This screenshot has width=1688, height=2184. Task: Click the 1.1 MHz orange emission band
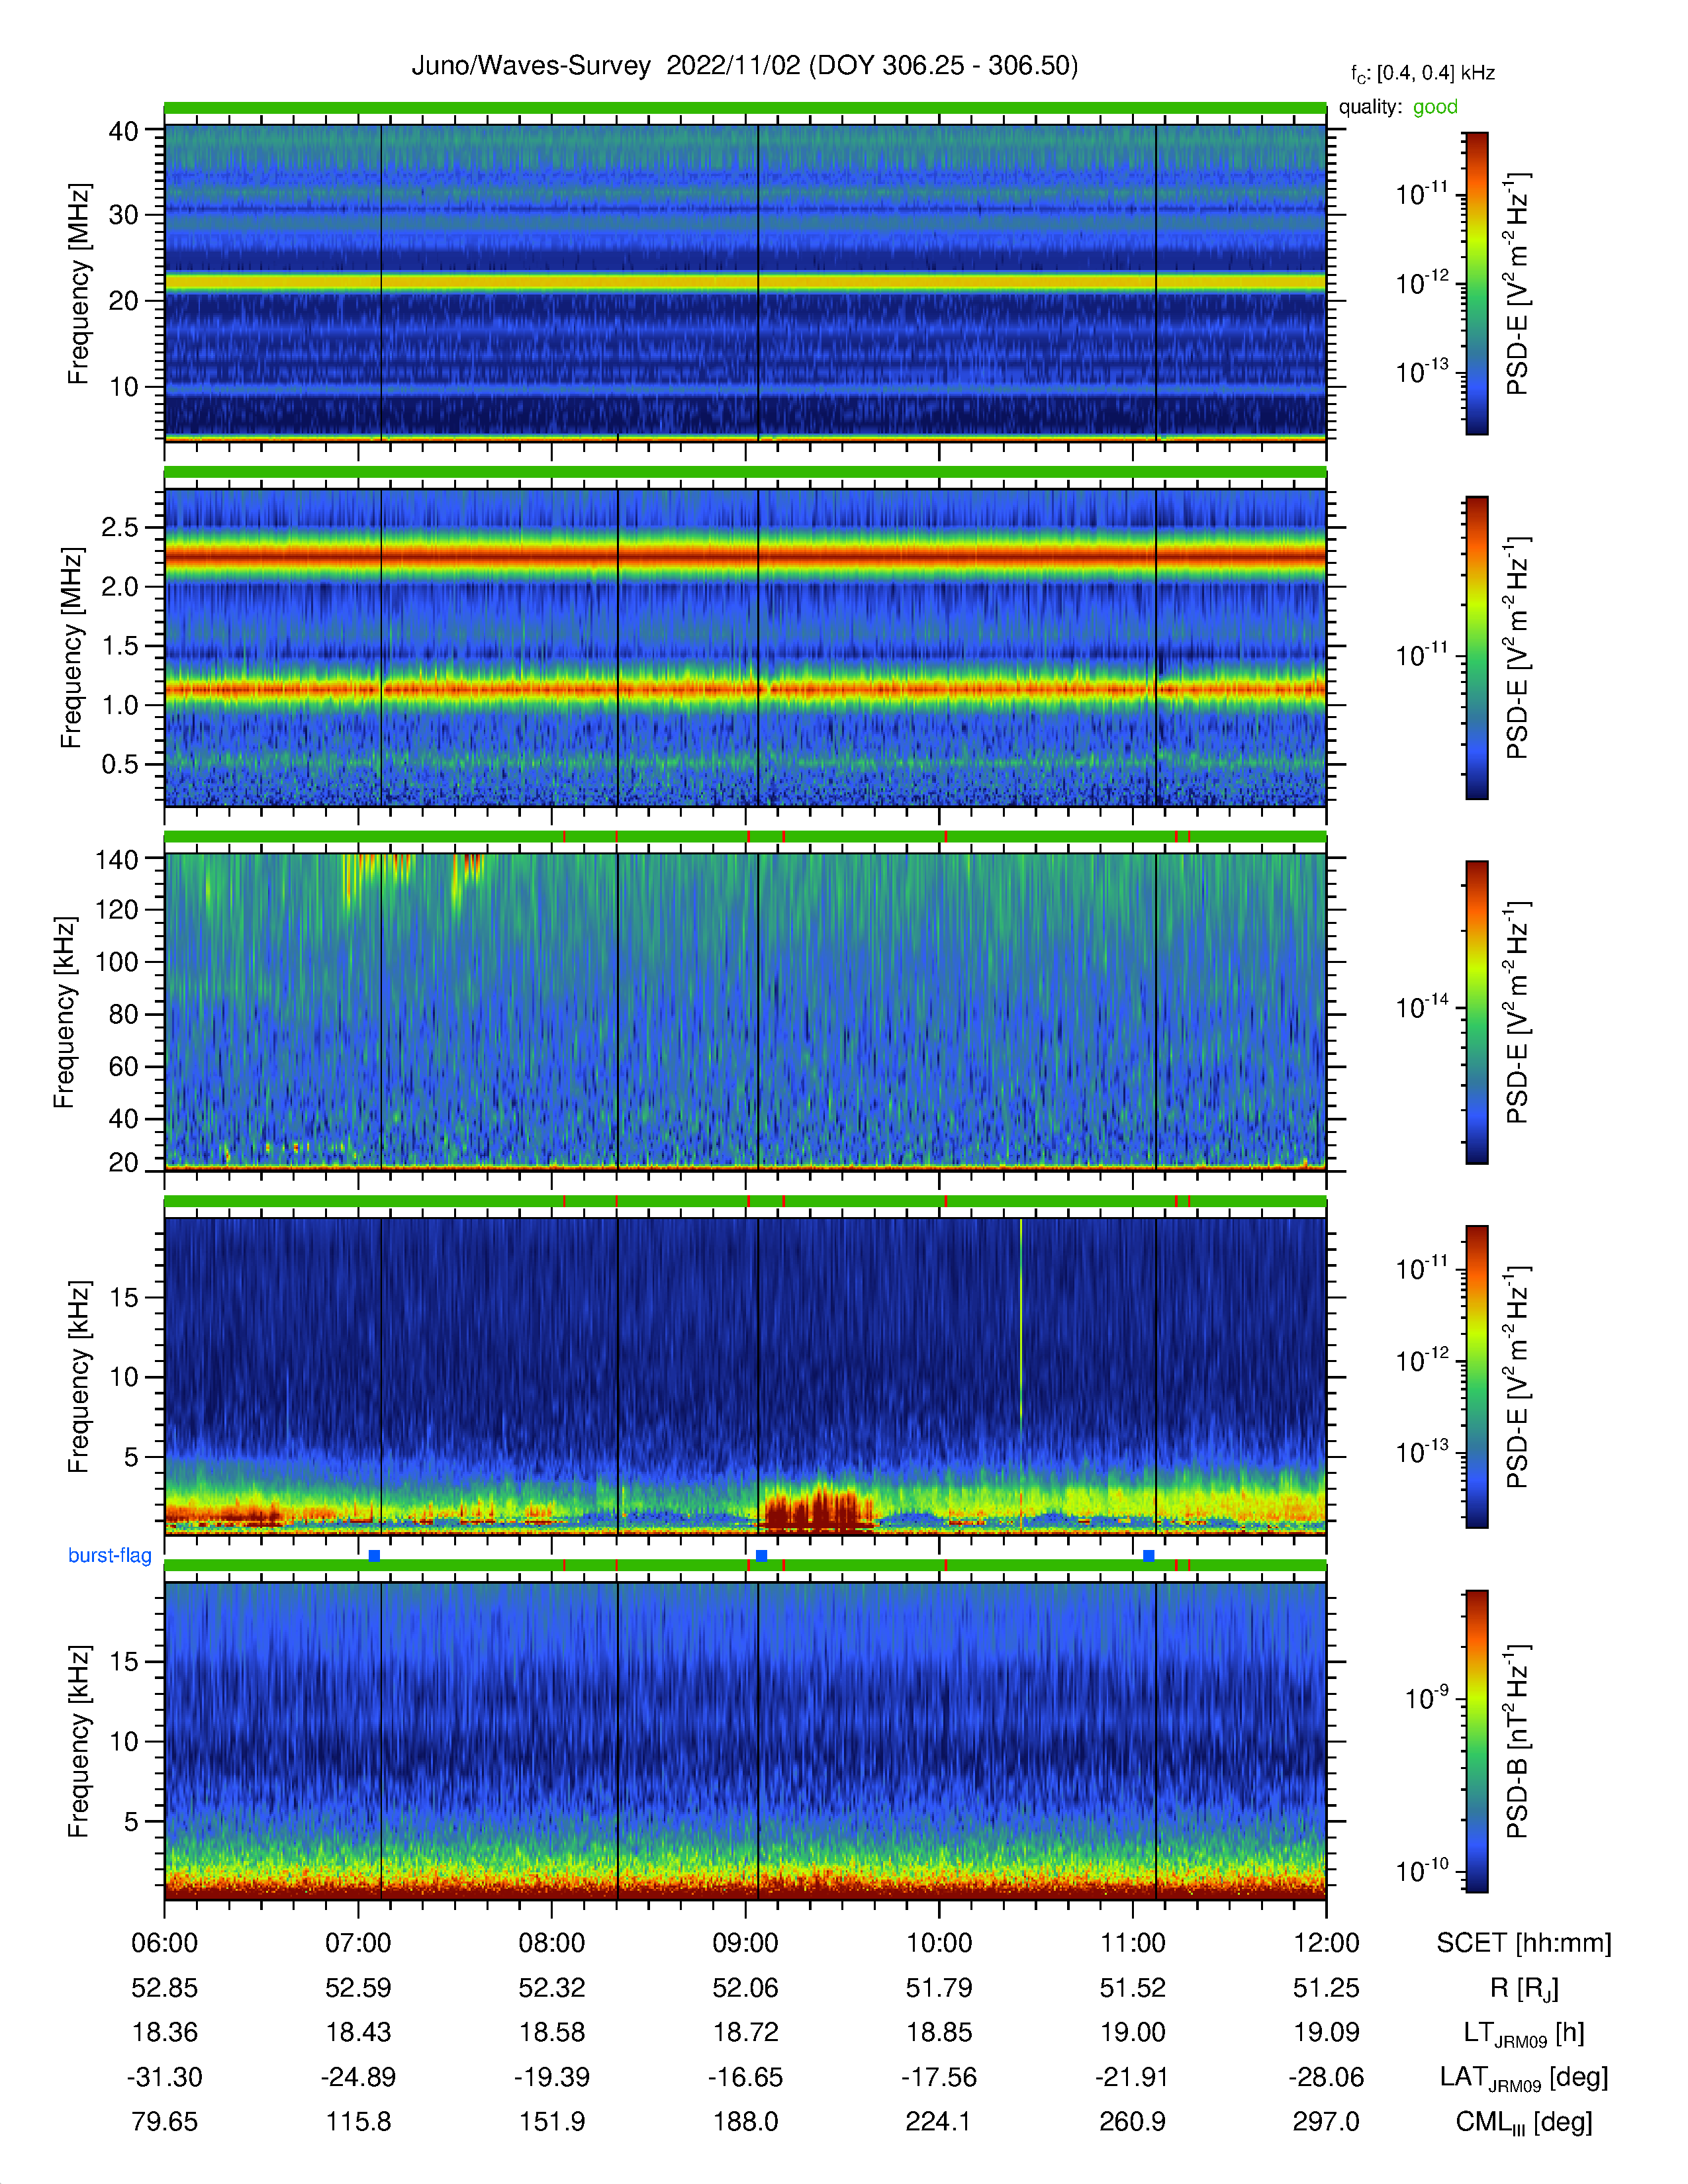pyautogui.click(x=745, y=688)
